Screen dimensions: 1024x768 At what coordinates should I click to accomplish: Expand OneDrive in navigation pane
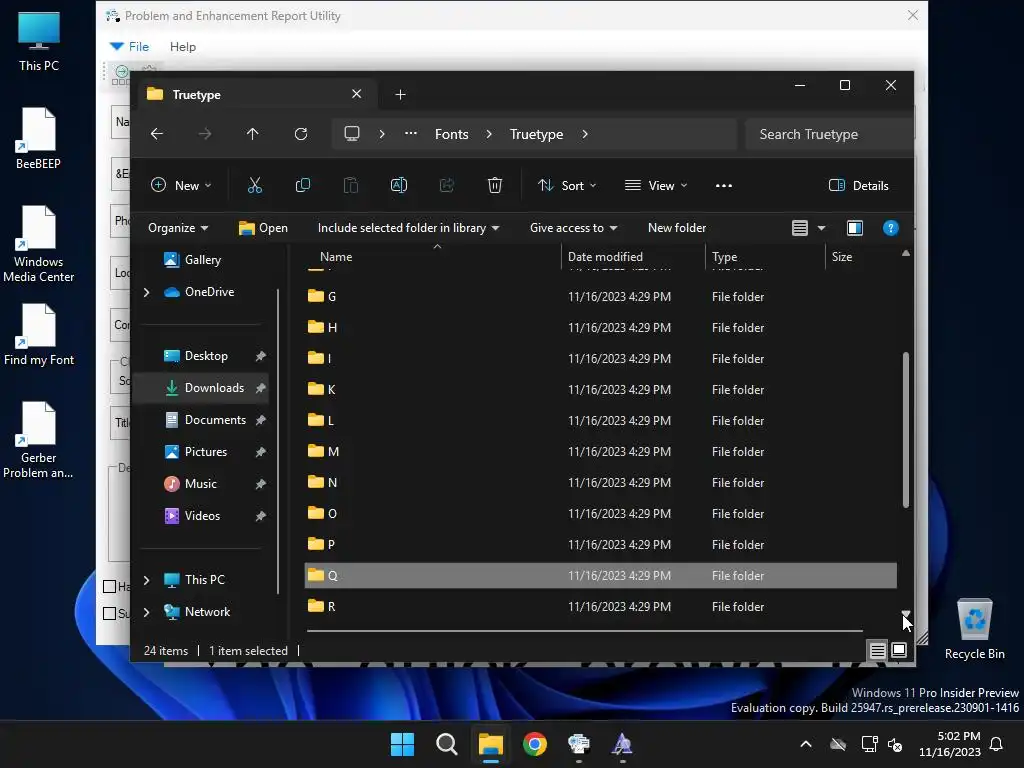point(147,292)
